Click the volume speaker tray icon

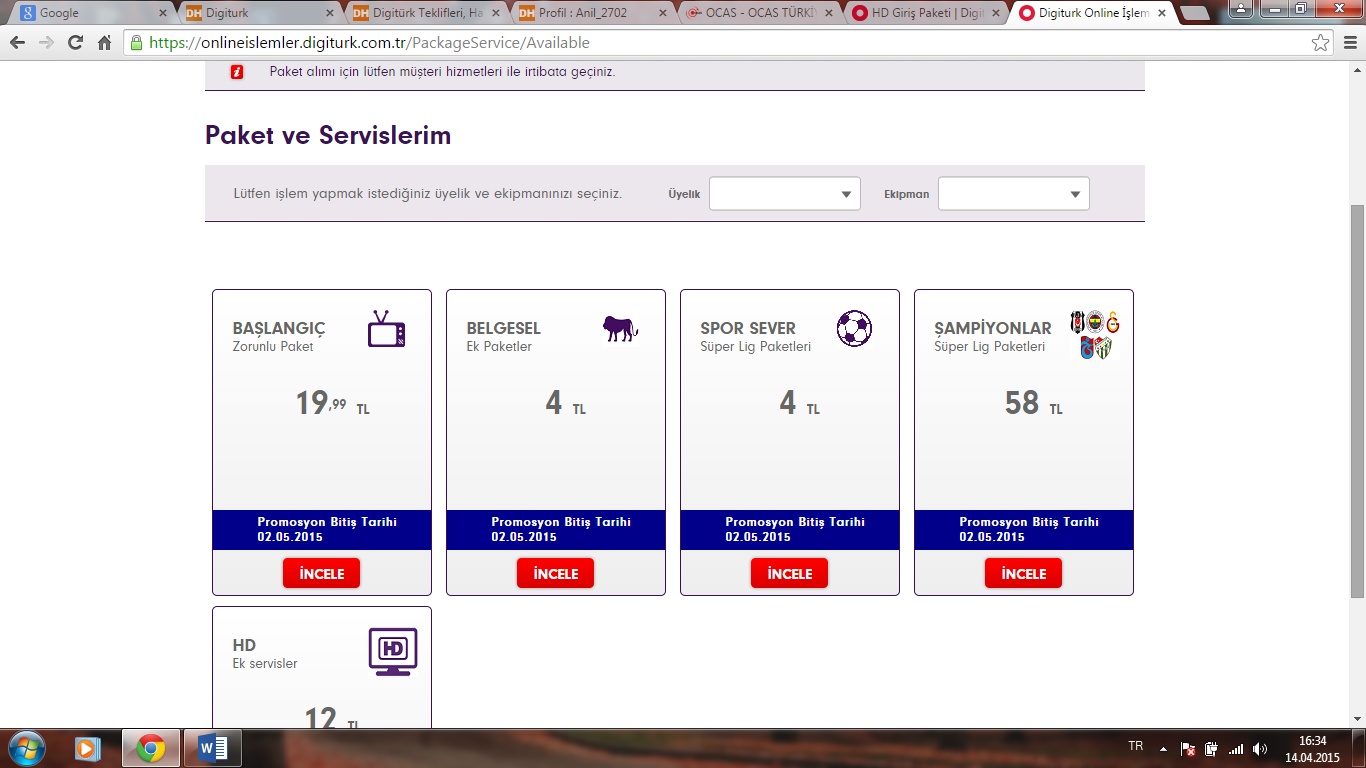pos(1260,749)
